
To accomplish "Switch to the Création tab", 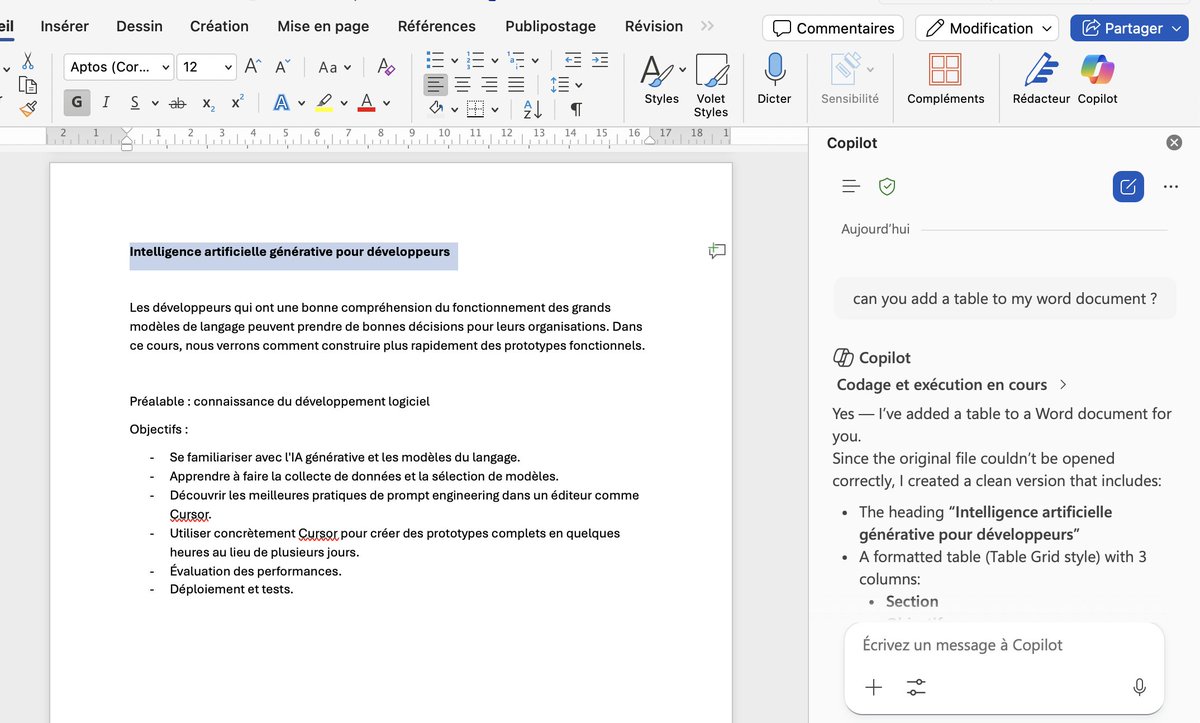I will pyautogui.click(x=219, y=26).
